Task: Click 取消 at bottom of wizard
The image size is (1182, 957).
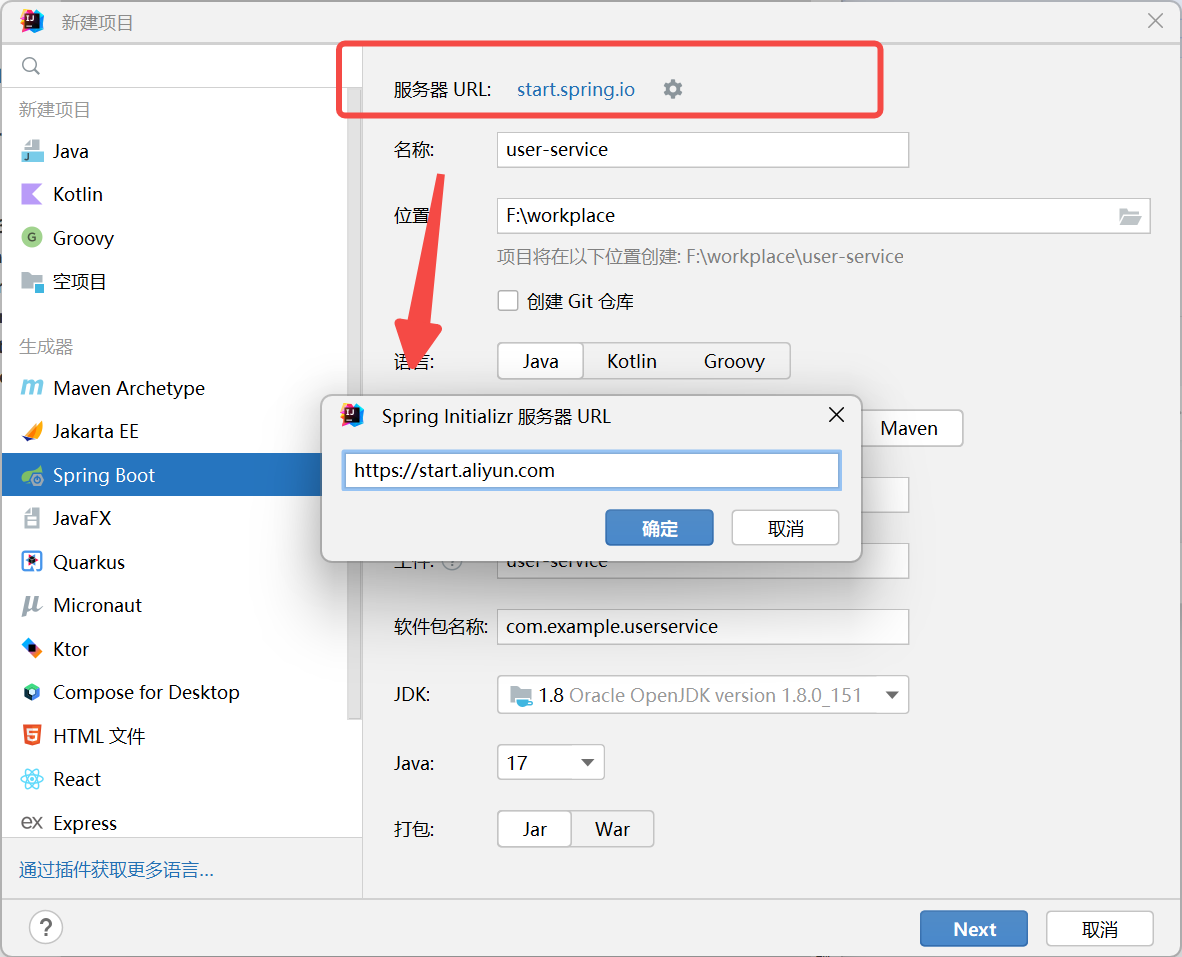Action: (x=1099, y=928)
